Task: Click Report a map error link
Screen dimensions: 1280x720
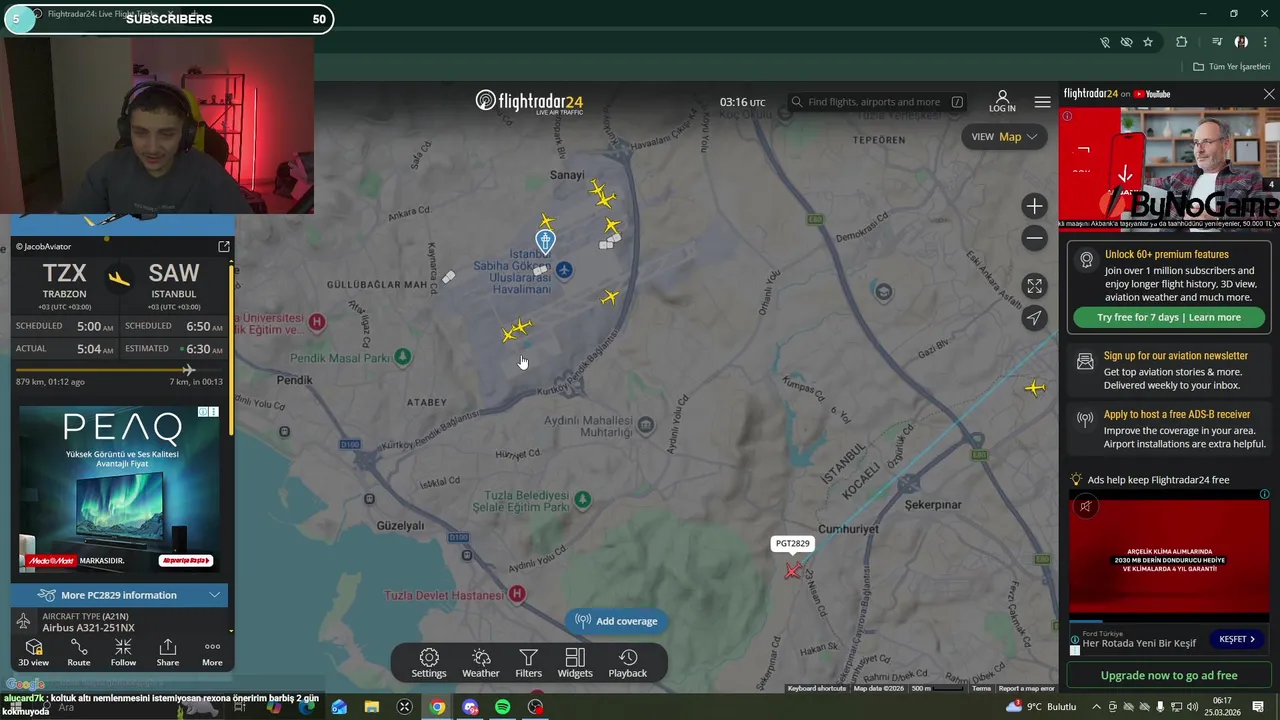Action: point(1026,688)
